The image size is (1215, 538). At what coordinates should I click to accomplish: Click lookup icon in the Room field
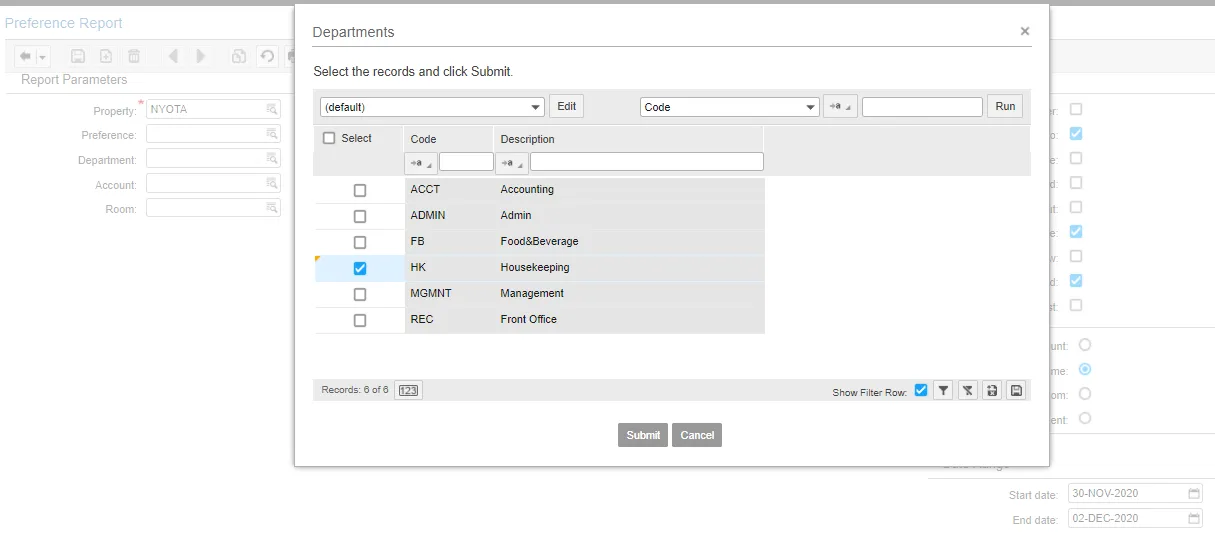pos(271,208)
